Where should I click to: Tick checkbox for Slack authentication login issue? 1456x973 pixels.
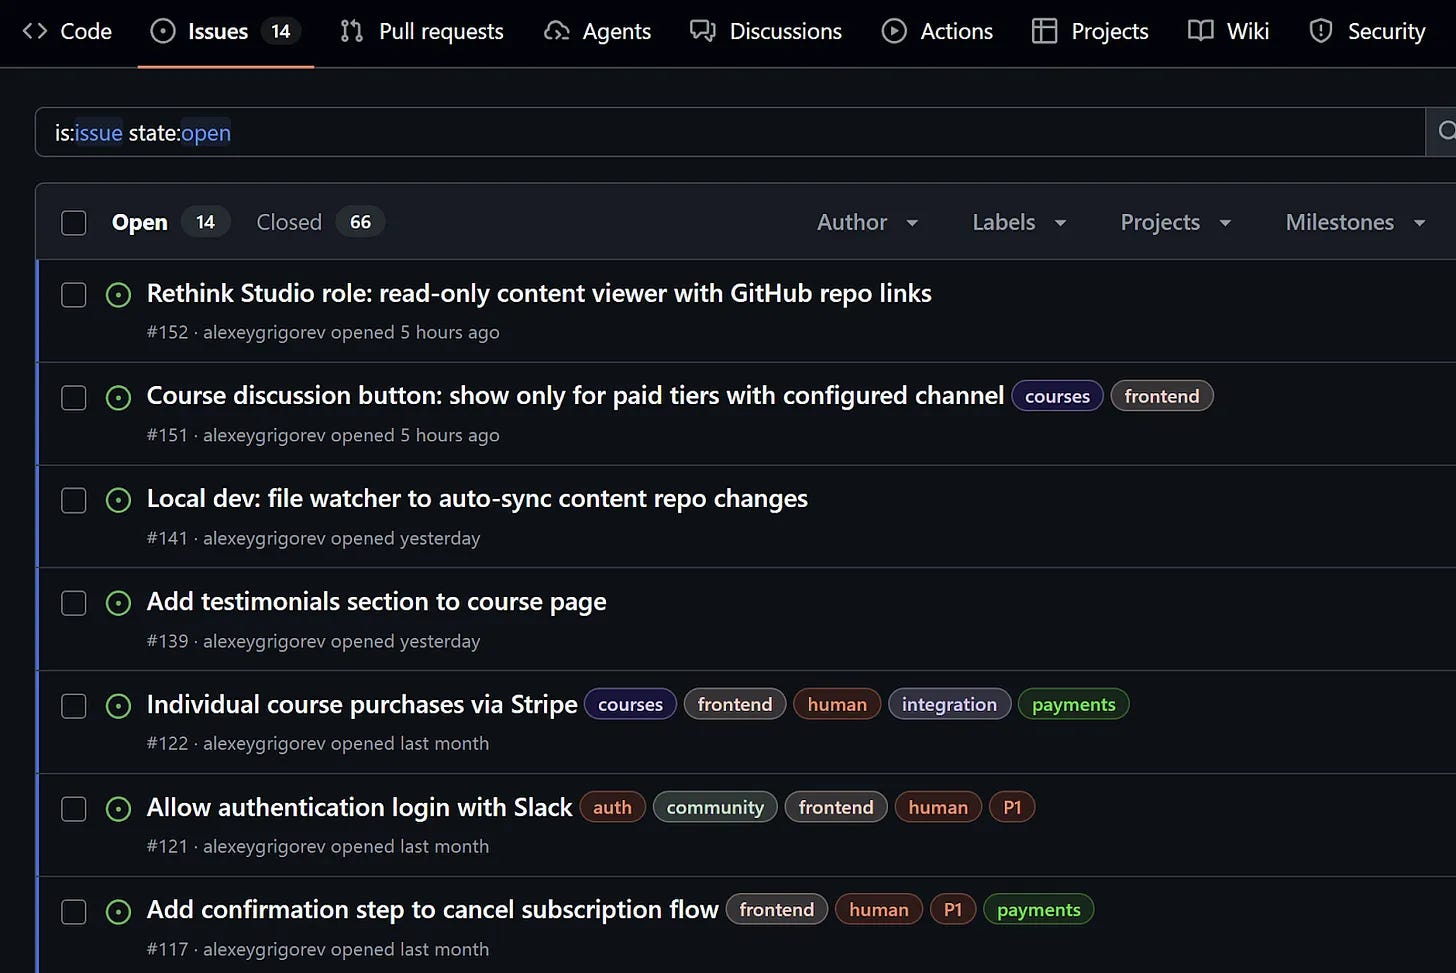tap(74, 809)
